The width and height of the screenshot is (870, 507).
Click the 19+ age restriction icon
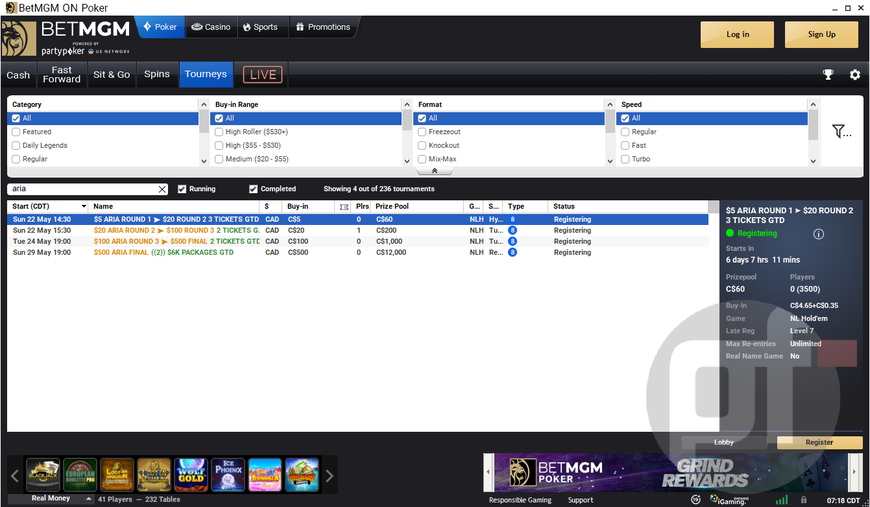(695, 500)
